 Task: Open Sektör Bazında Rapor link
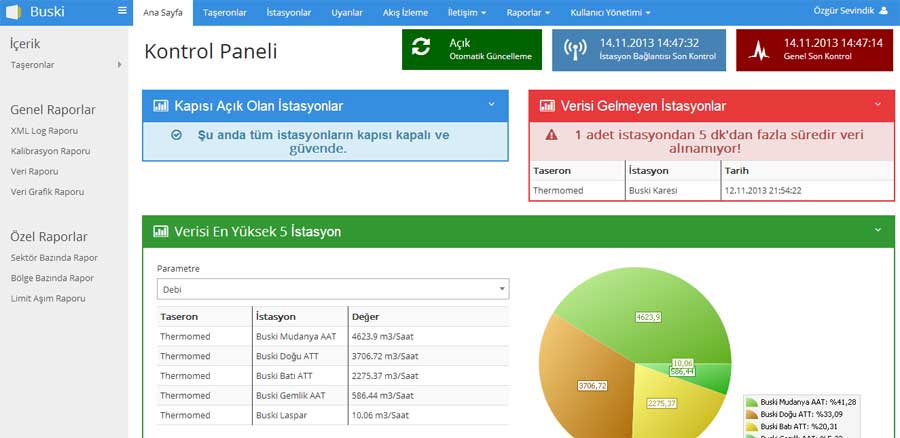coord(54,258)
